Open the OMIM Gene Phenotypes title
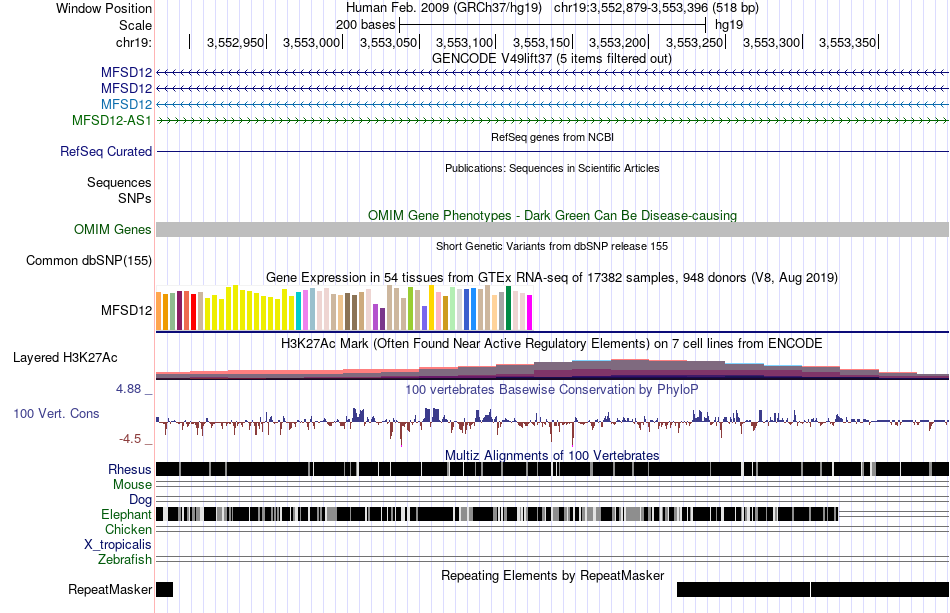950x613 pixels. pos(552,216)
